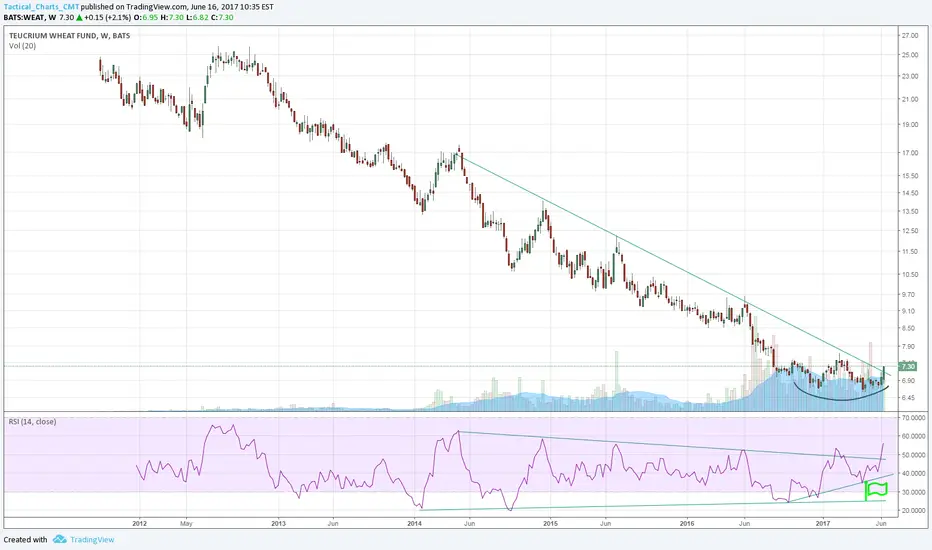Click the 40.0000 RSI axis label
The image size is (932, 550).
913,474
